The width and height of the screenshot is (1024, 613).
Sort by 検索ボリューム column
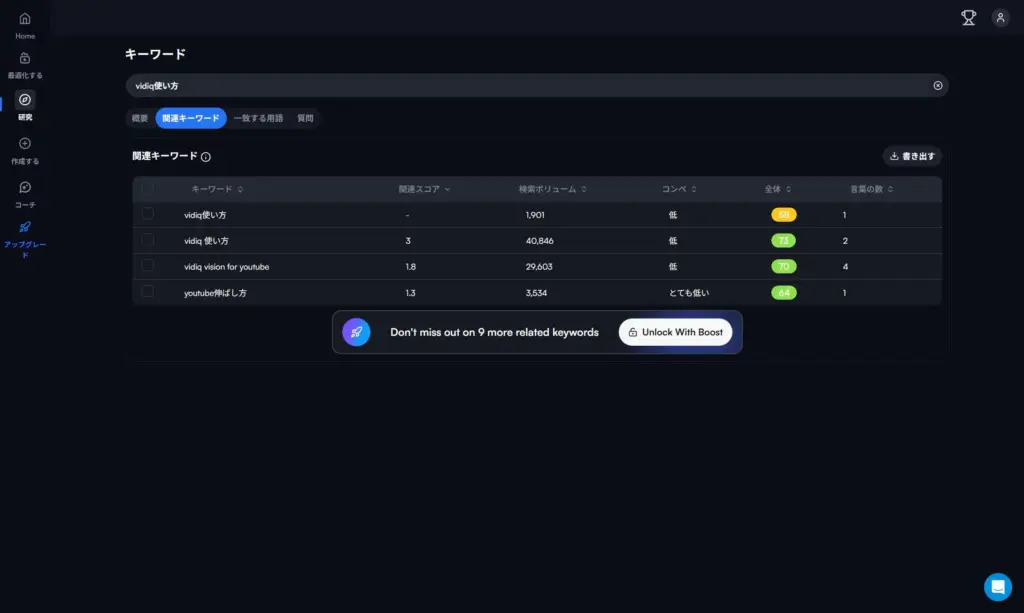click(552, 189)
